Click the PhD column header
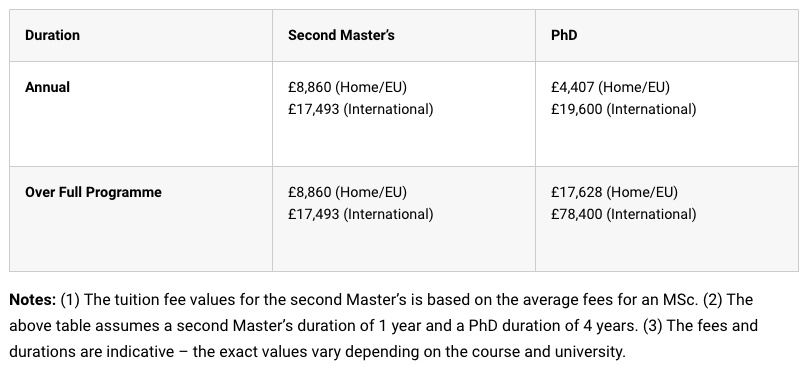 click(564, 35)
